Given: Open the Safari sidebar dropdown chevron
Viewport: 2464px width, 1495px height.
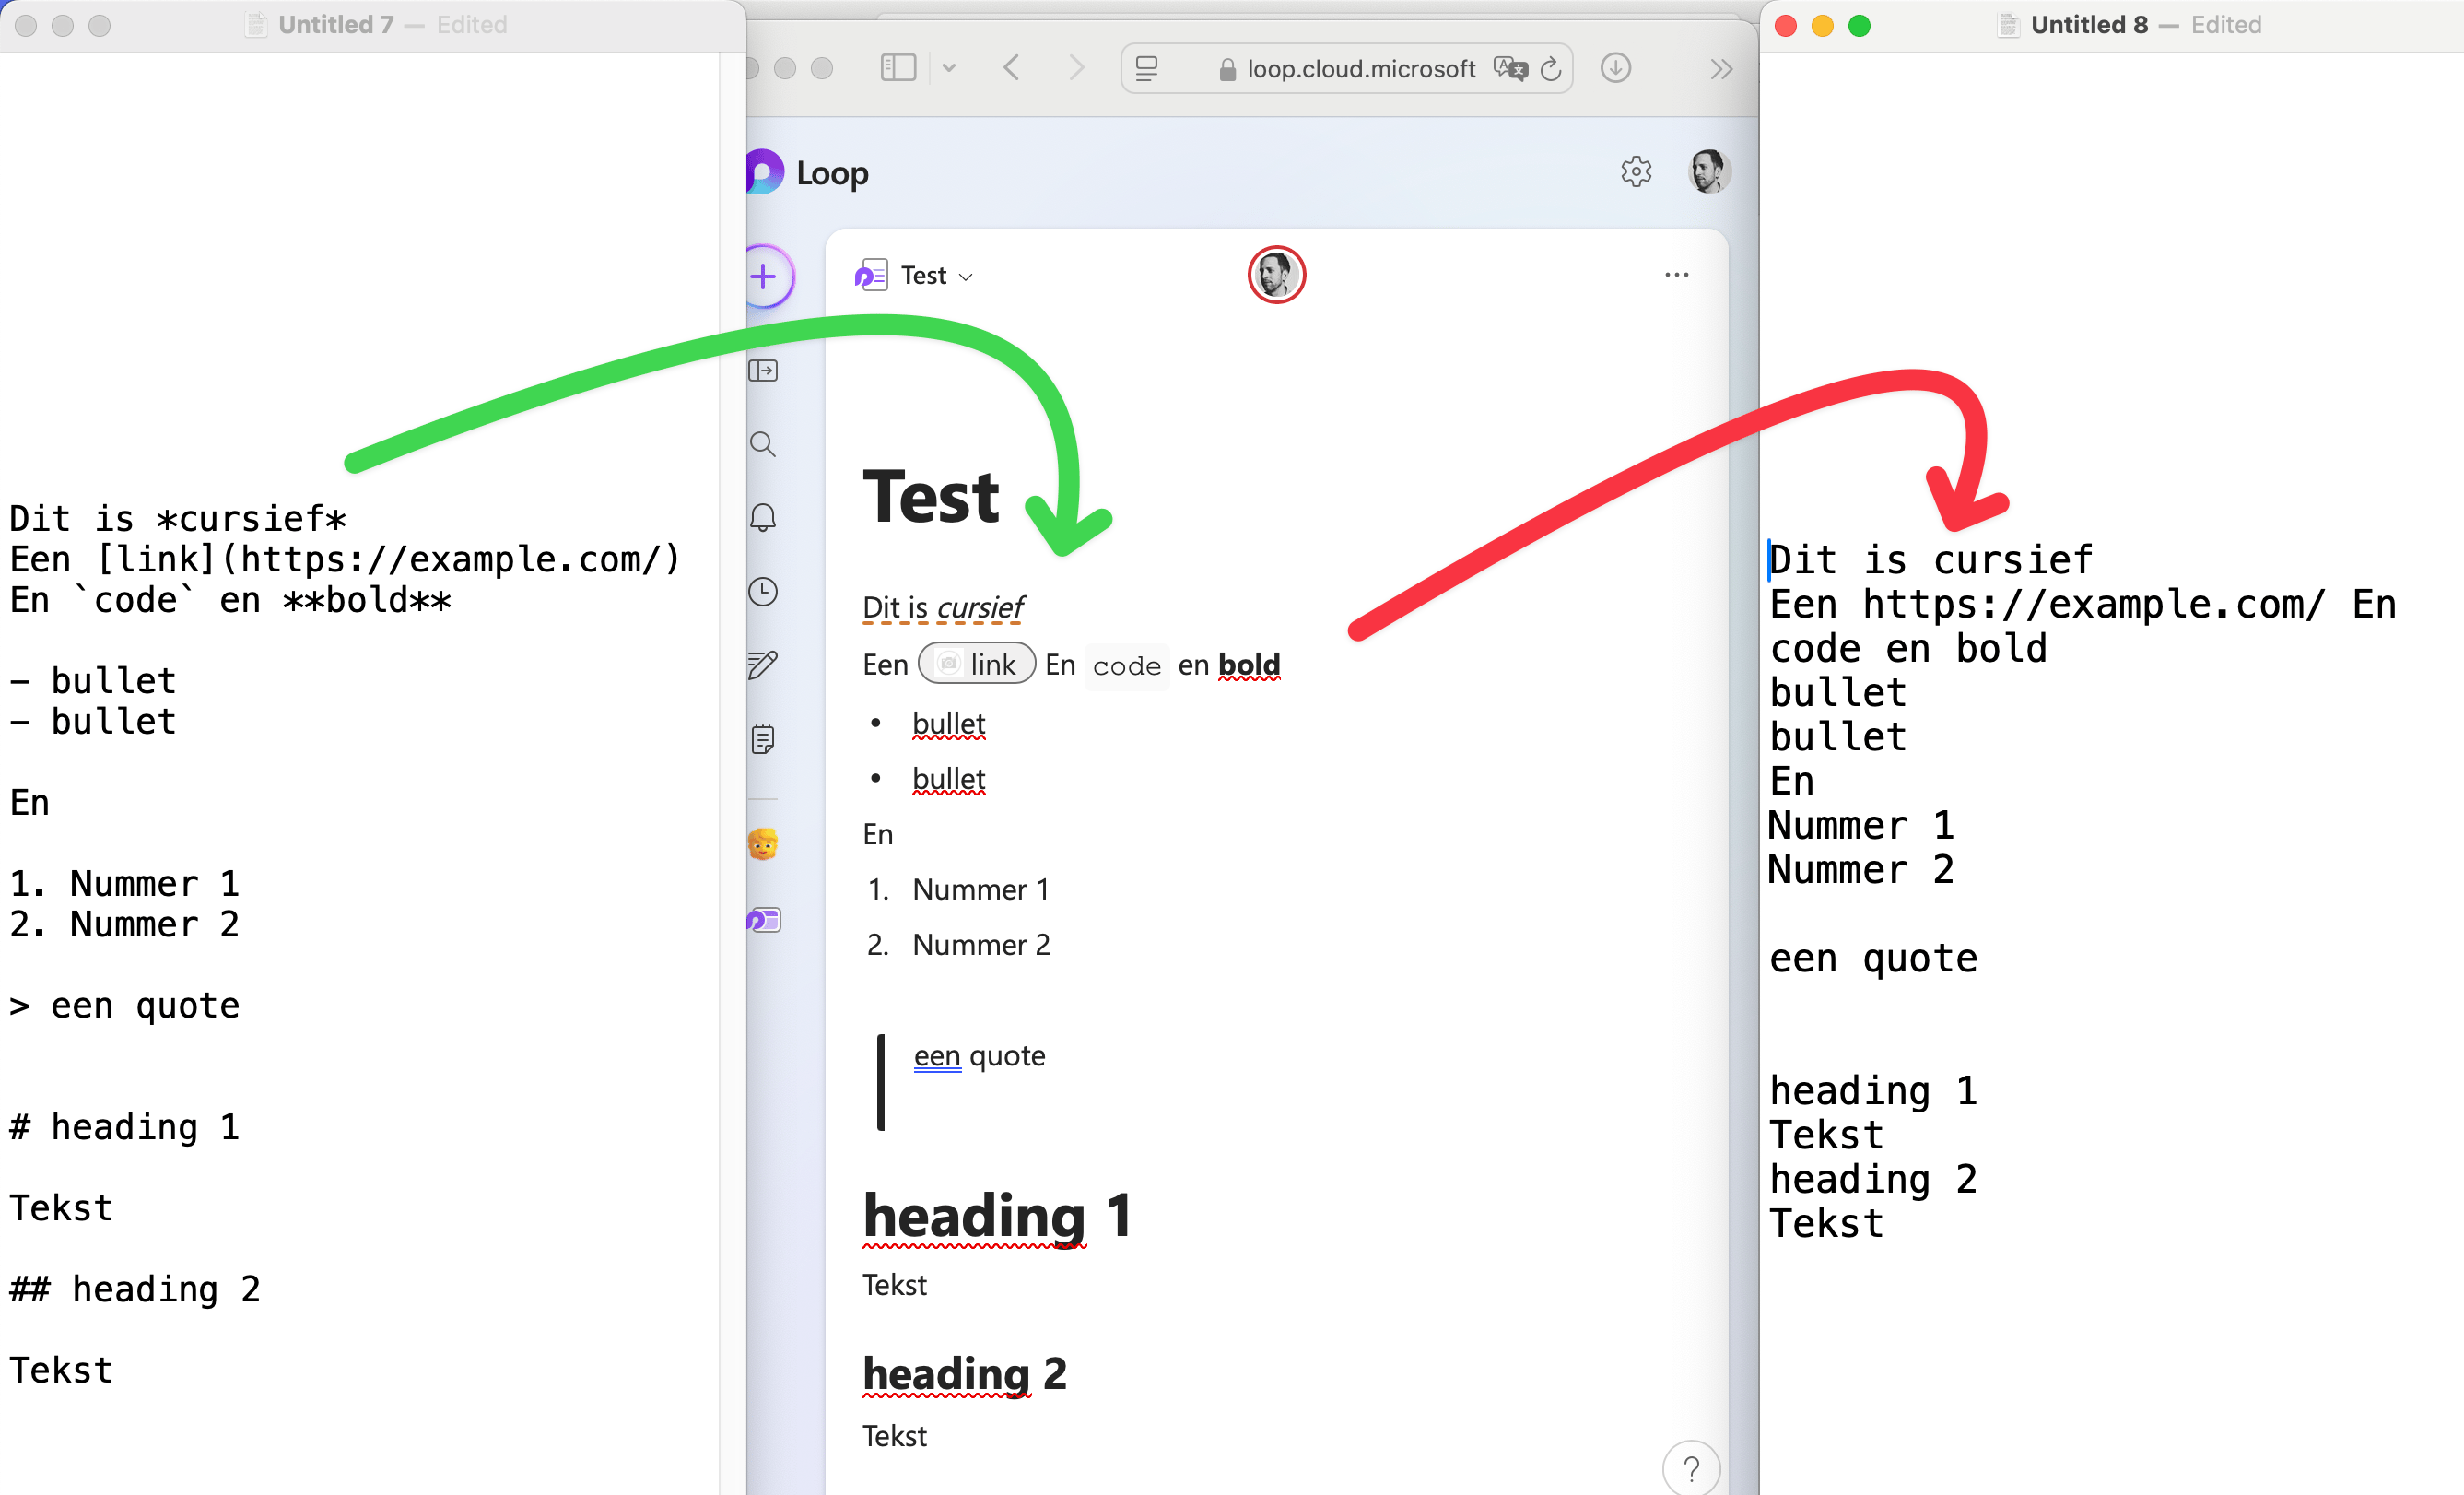Looking at the screenshot, I should pyautogui.click(x=949, y=68).
